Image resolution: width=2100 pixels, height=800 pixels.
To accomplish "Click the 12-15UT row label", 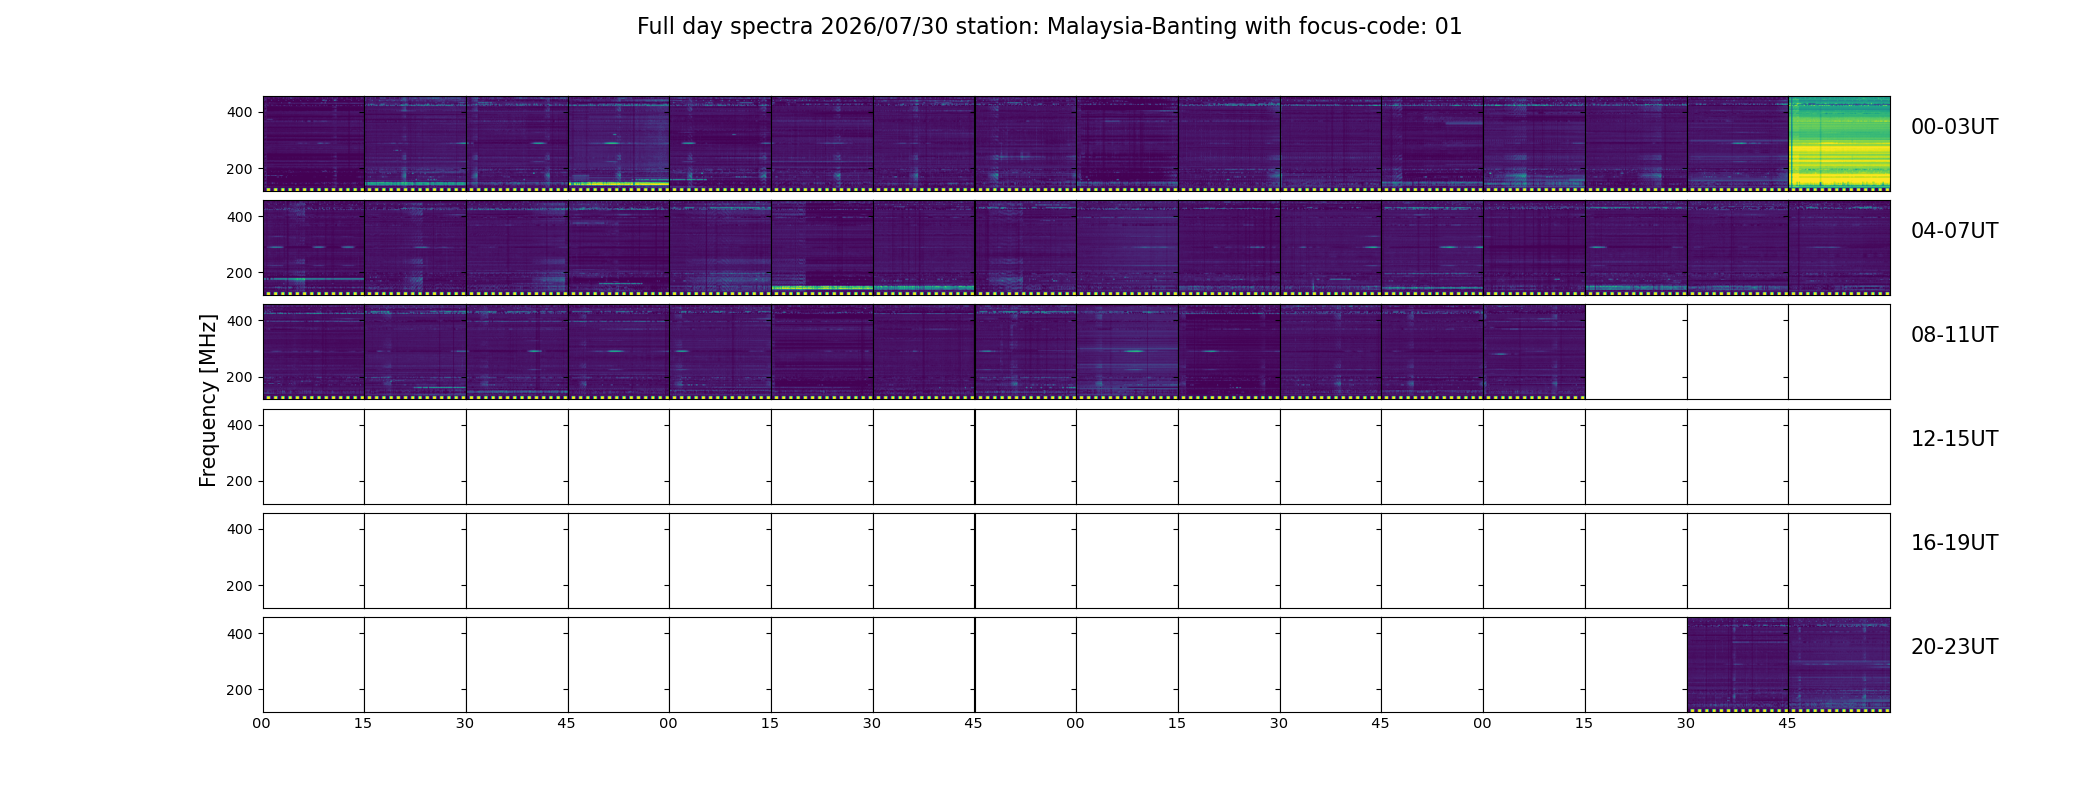I will [1954, 439].
